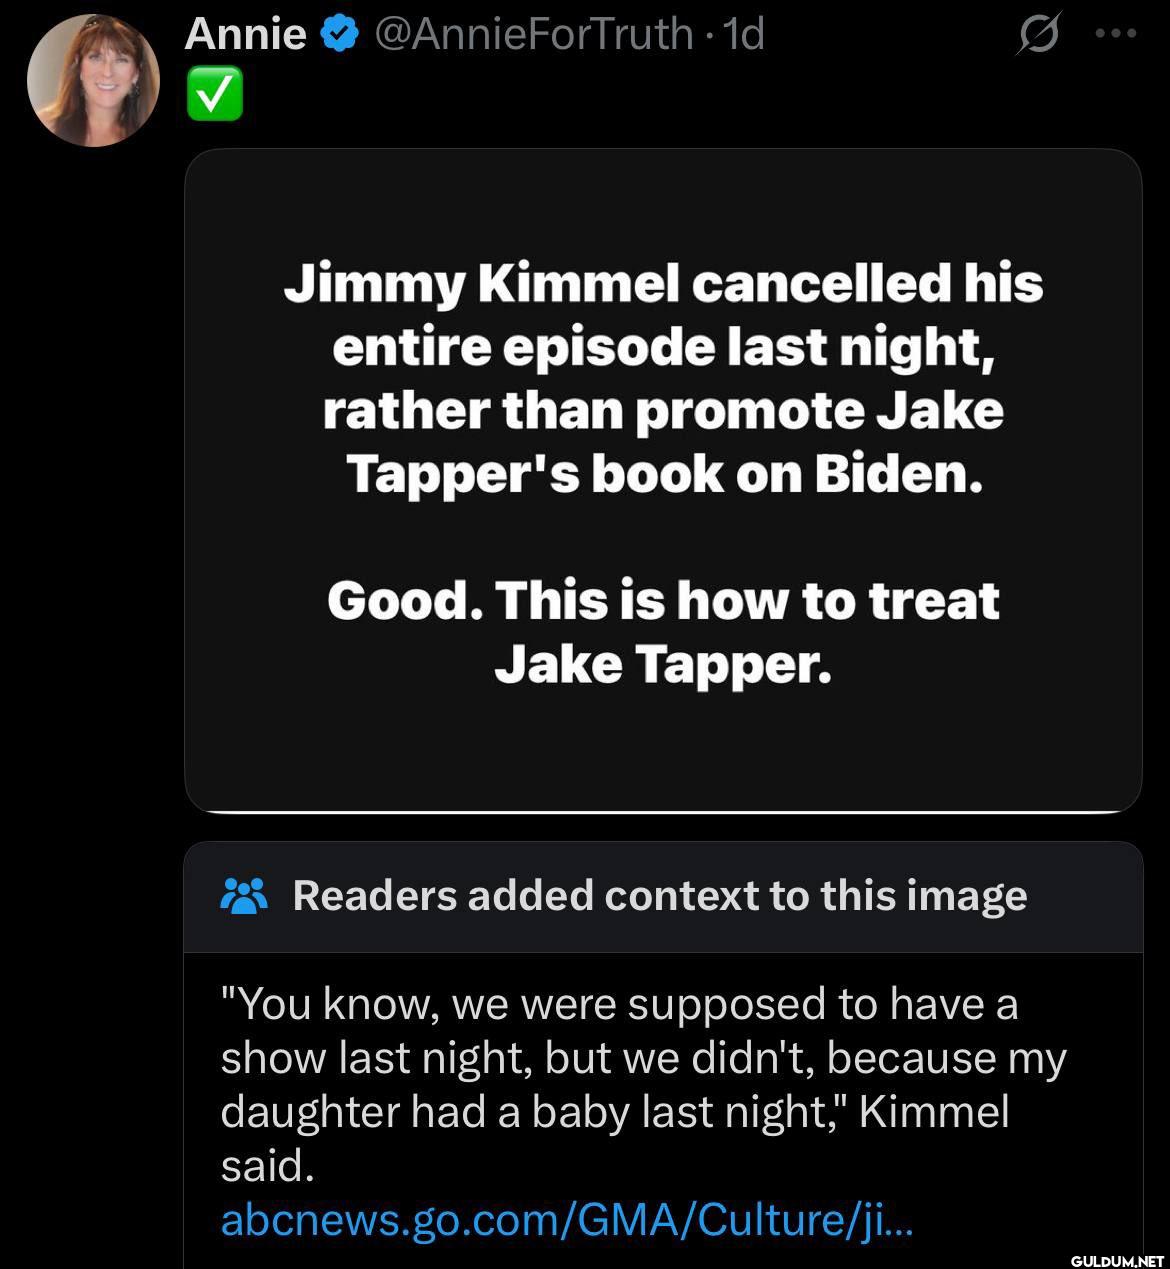The image size is (1170, 1269).
Task: Click the 'entire episode last night,' line
Action: pos(663,347)
